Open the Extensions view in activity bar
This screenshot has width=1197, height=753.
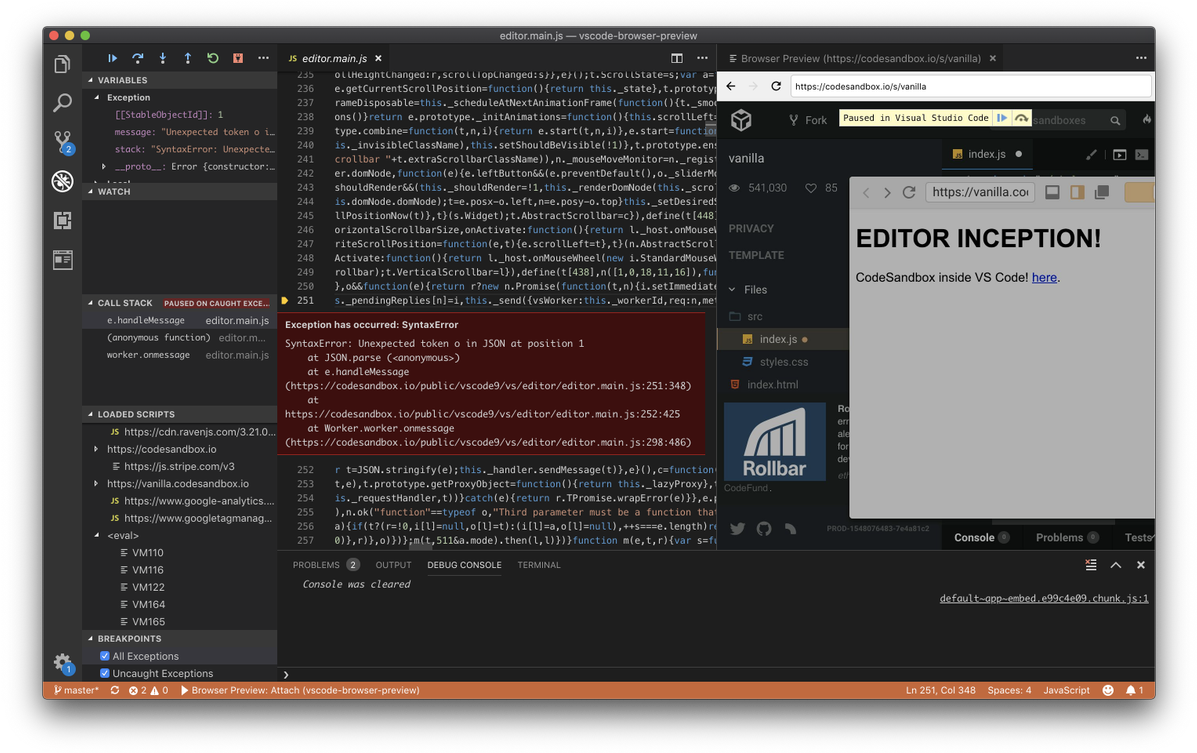63,221
